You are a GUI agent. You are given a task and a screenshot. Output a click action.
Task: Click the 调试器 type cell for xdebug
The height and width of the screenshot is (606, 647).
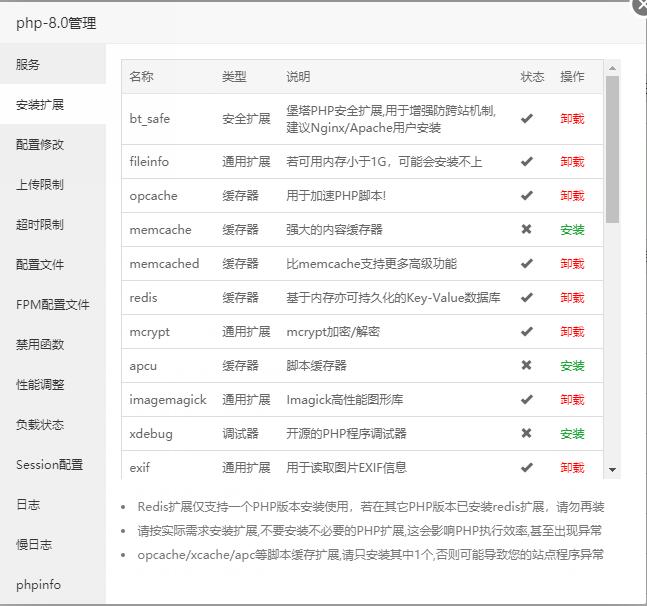pyautogui.click(x=240, y=434)
